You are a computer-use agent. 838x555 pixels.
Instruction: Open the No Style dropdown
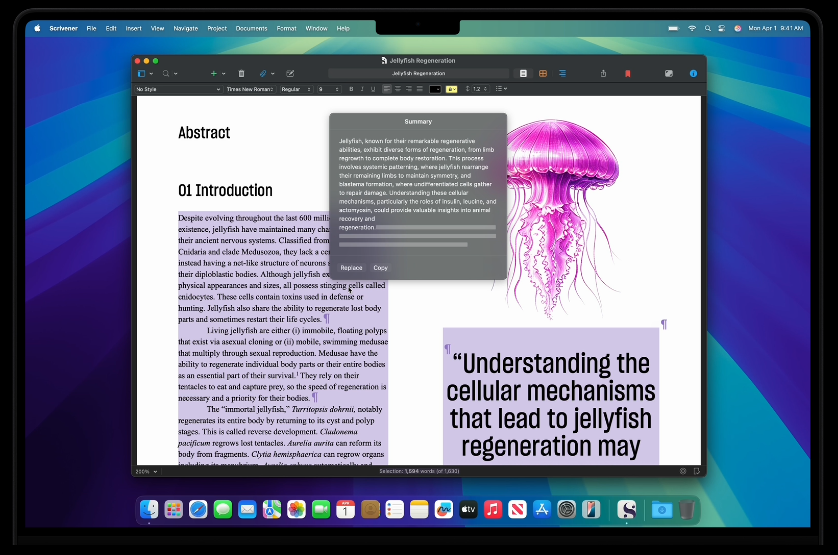pyautogui.click(x=178, y=89)
